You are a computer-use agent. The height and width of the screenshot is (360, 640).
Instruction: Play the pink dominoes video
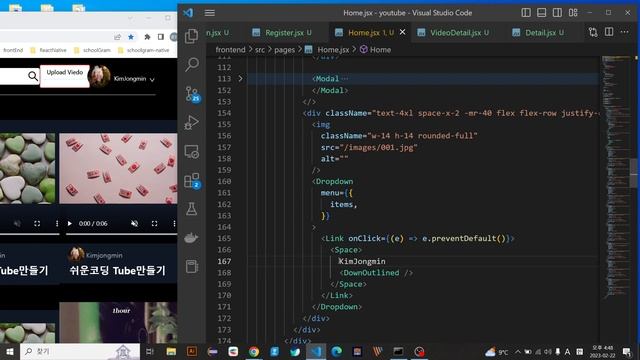(69, 223)
